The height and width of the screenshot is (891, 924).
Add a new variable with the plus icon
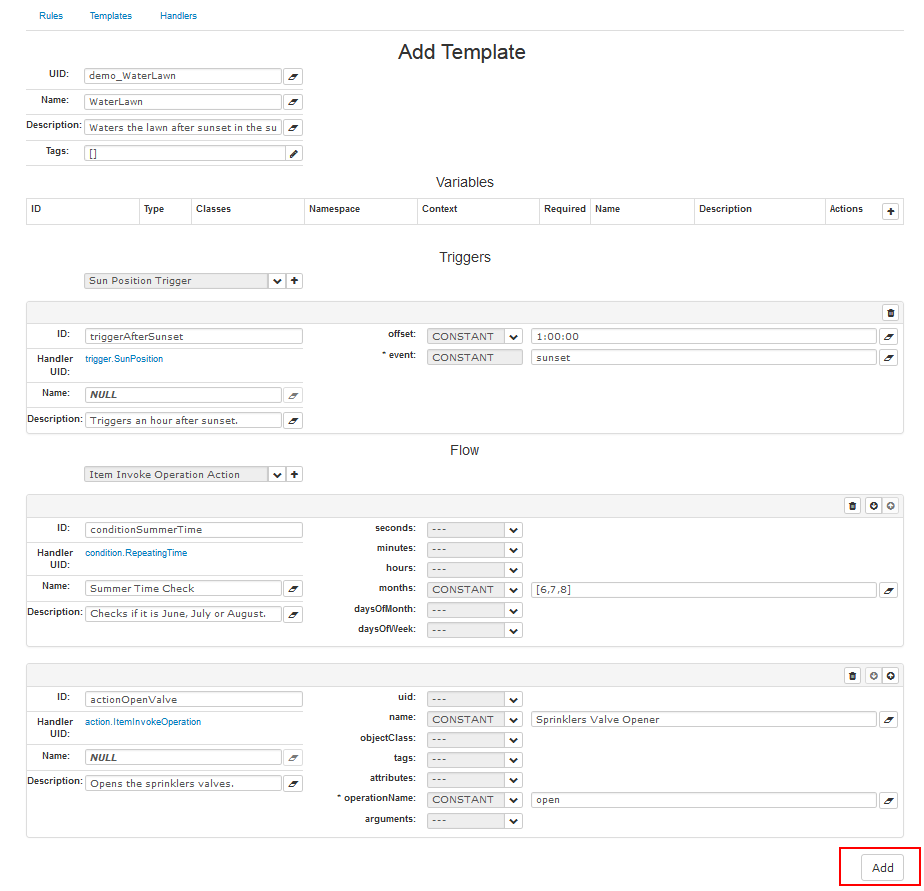point(890,211)
